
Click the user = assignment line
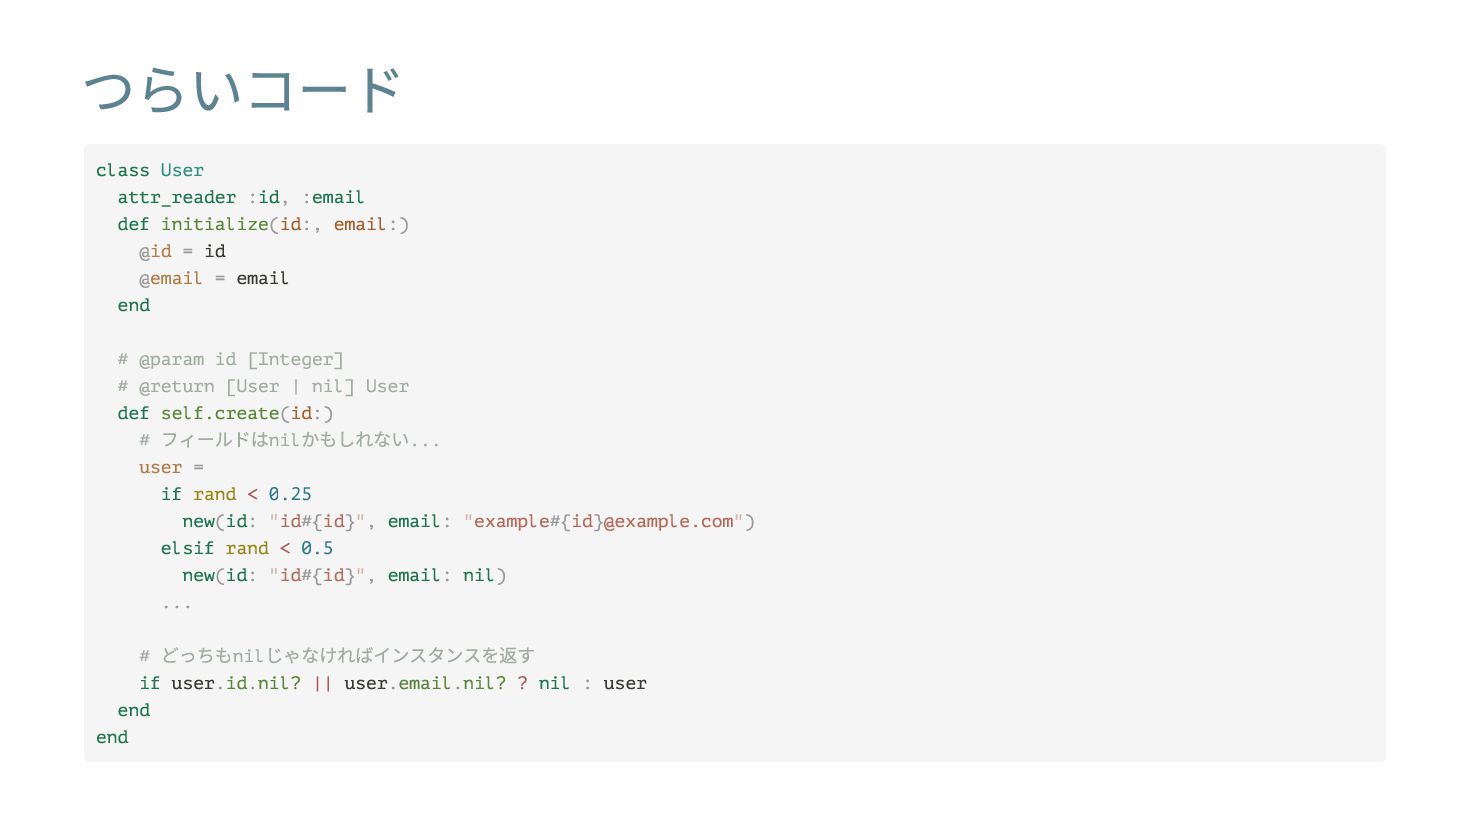pos(171,467)
